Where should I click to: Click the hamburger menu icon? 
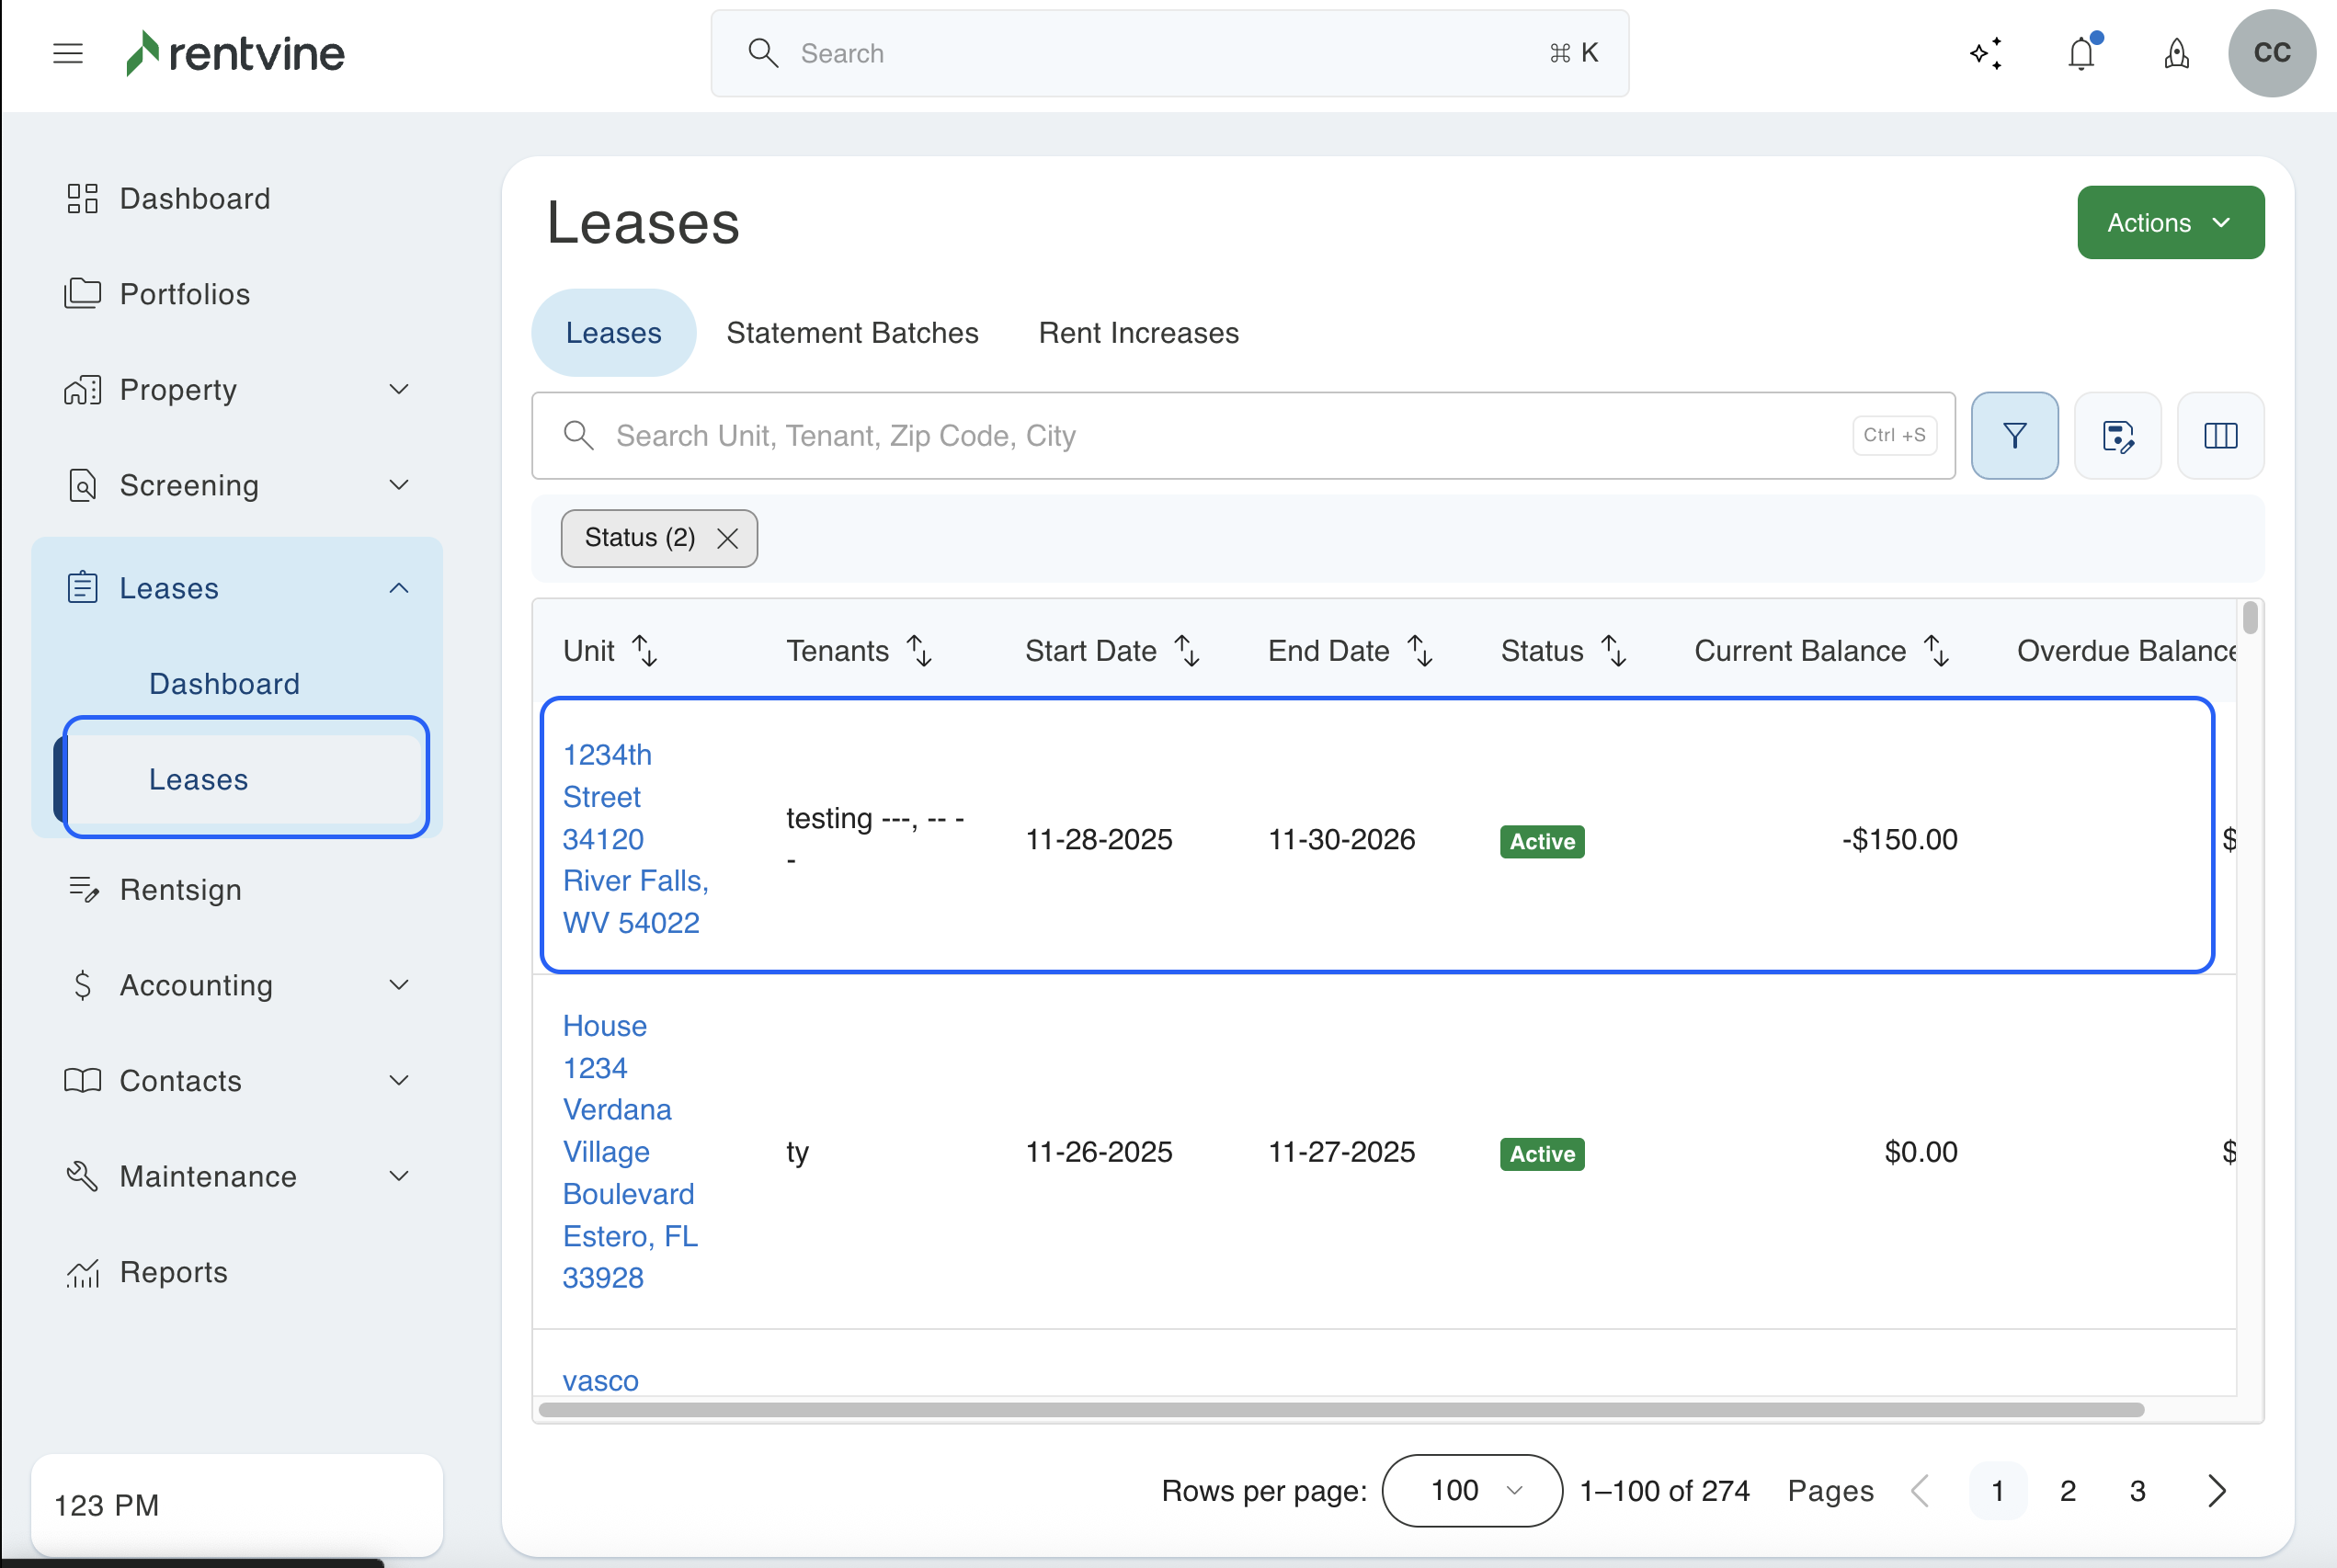pos(67,53)
